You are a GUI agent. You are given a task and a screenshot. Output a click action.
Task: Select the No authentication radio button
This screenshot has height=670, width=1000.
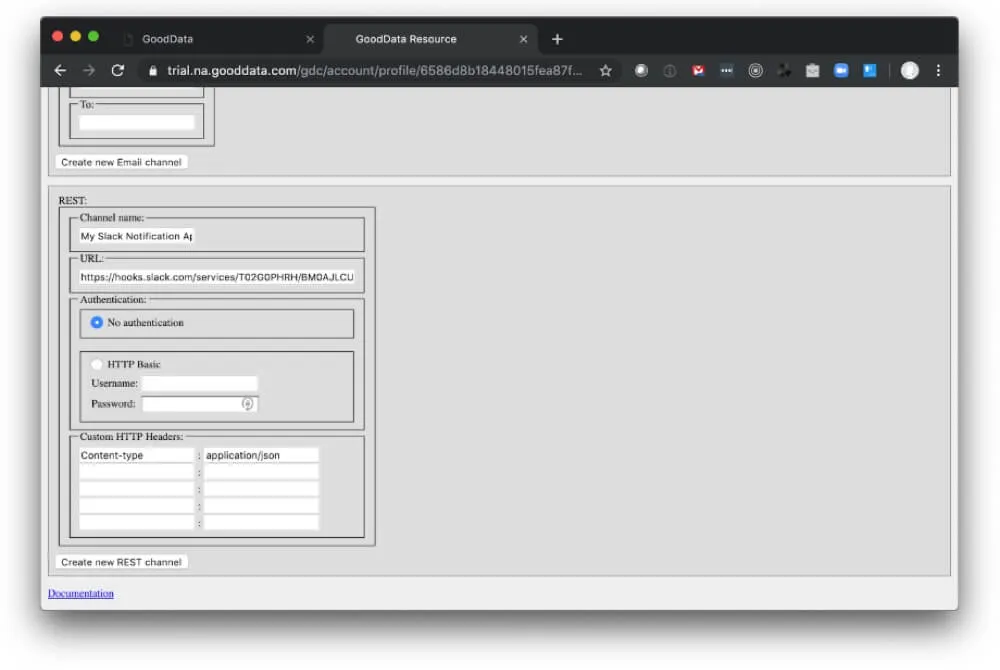[96, 322]
